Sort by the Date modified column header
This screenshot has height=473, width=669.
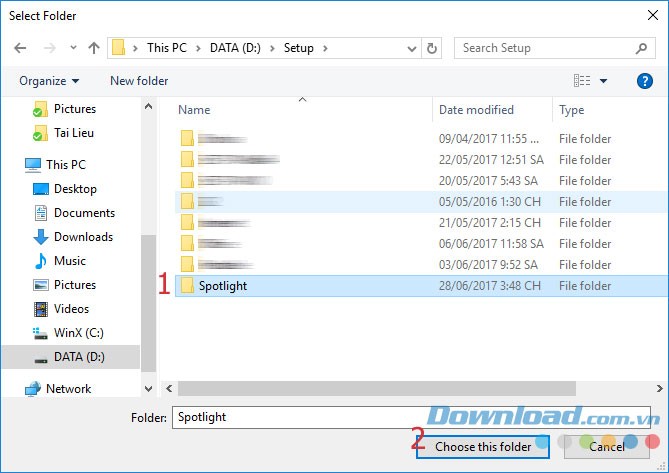(x=476, y=110)
